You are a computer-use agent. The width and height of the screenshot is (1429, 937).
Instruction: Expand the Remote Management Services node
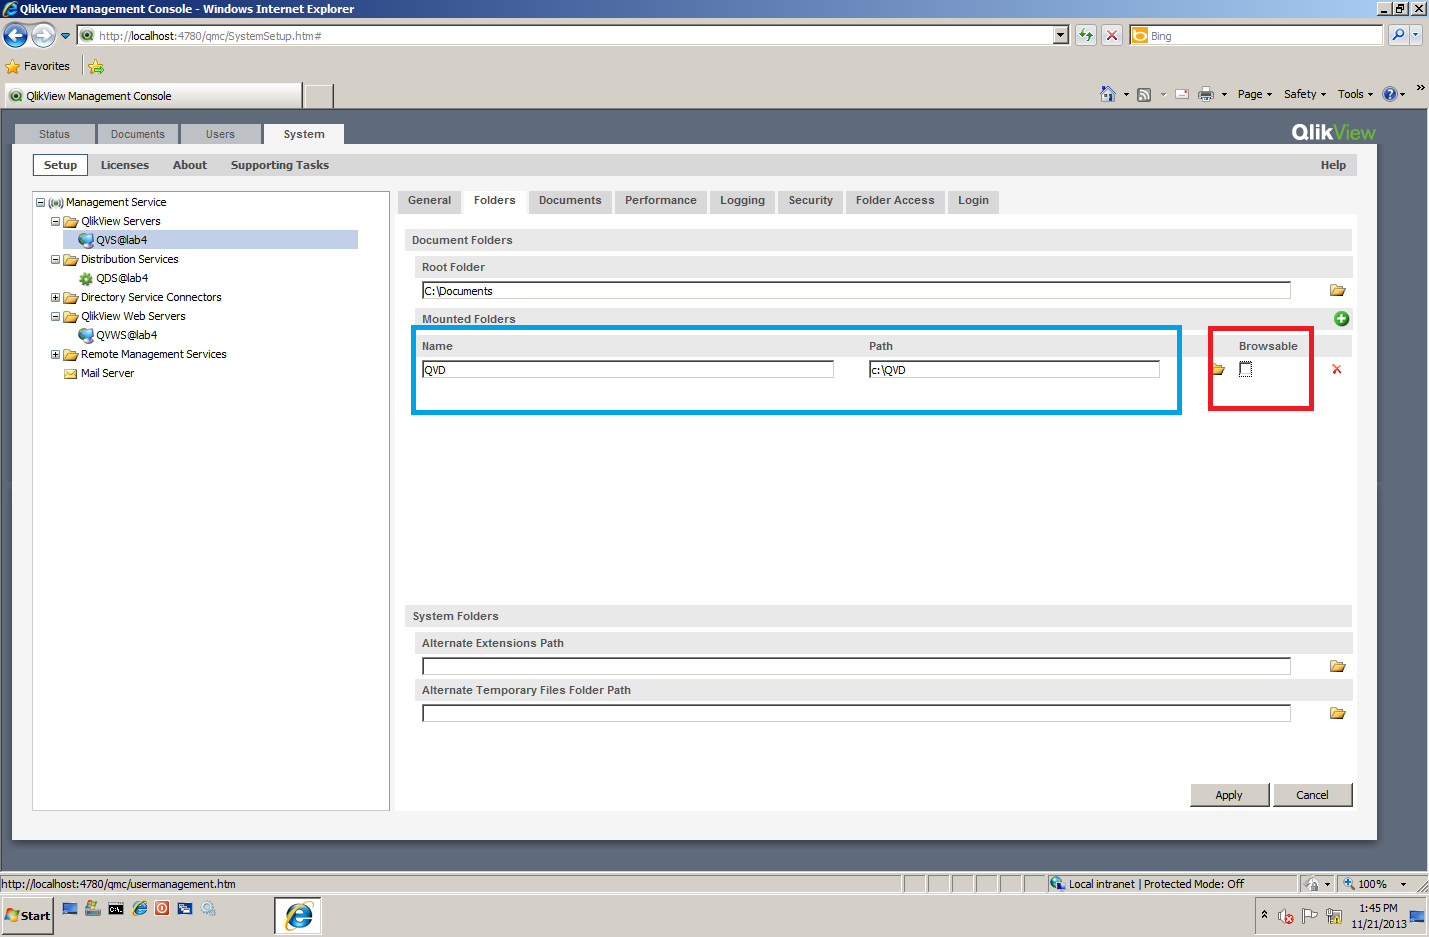[x=56, y=354]
